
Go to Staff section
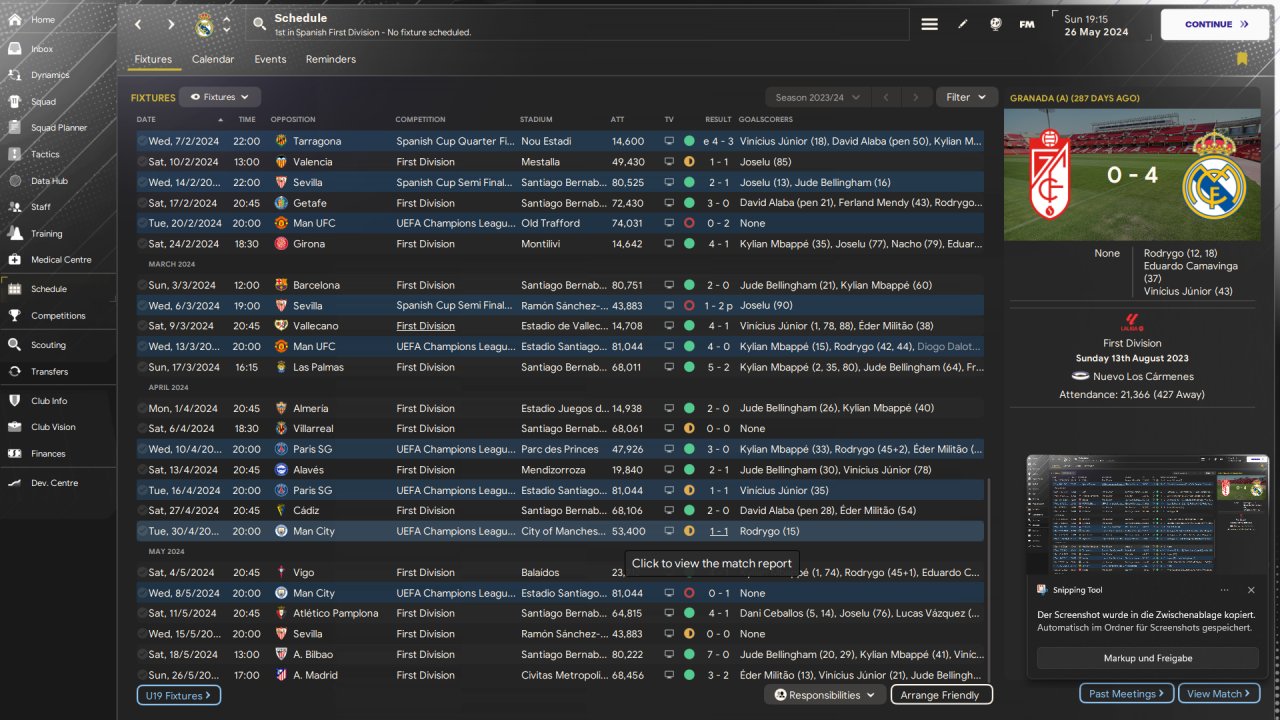coord(58,207)
